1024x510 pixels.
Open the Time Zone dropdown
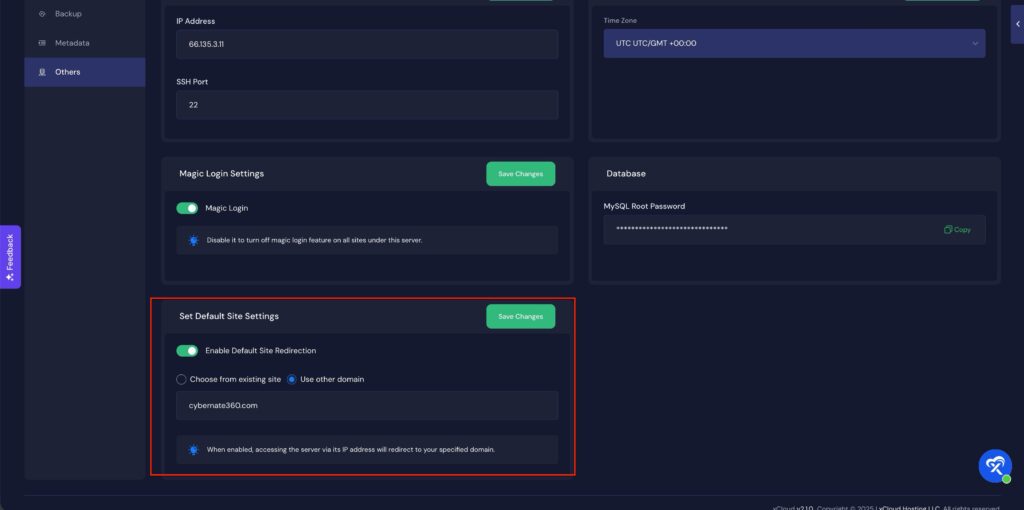tap(794, 43)
